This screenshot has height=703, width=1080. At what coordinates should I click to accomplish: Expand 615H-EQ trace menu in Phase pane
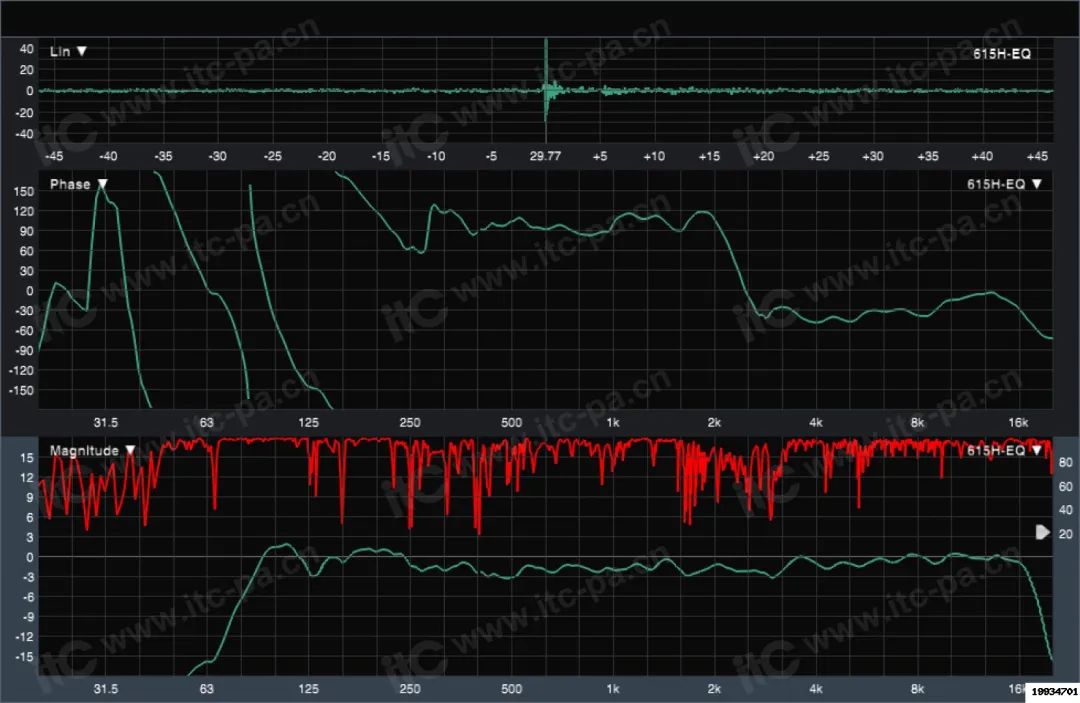[x=1036, y=184]
